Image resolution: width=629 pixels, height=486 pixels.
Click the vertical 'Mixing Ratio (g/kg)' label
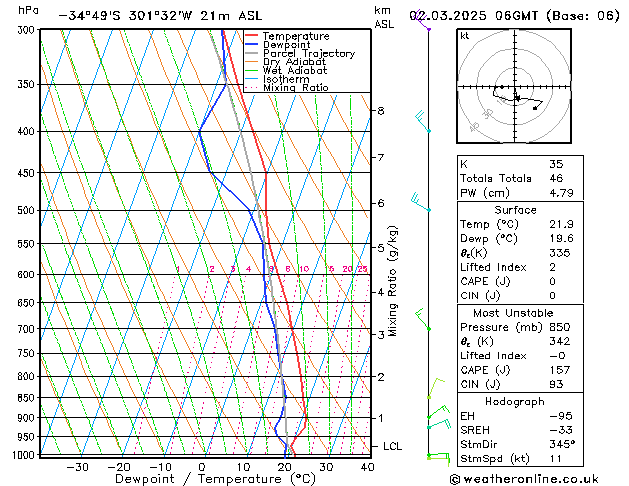click(x=392, y=281)
